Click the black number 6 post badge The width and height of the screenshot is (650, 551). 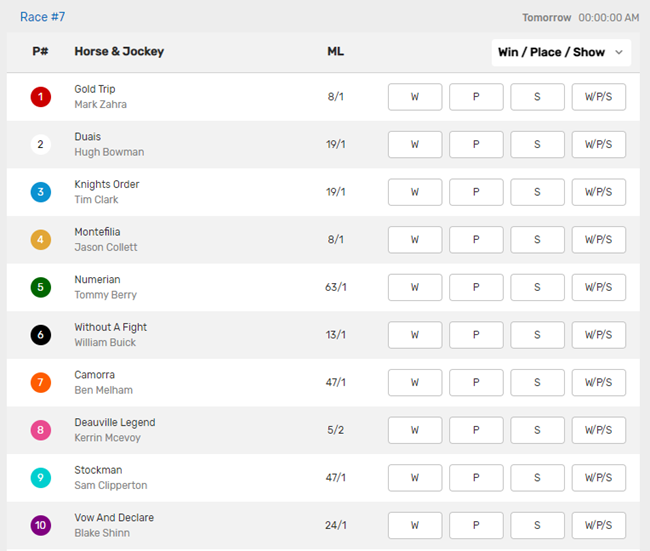(40, 335)
